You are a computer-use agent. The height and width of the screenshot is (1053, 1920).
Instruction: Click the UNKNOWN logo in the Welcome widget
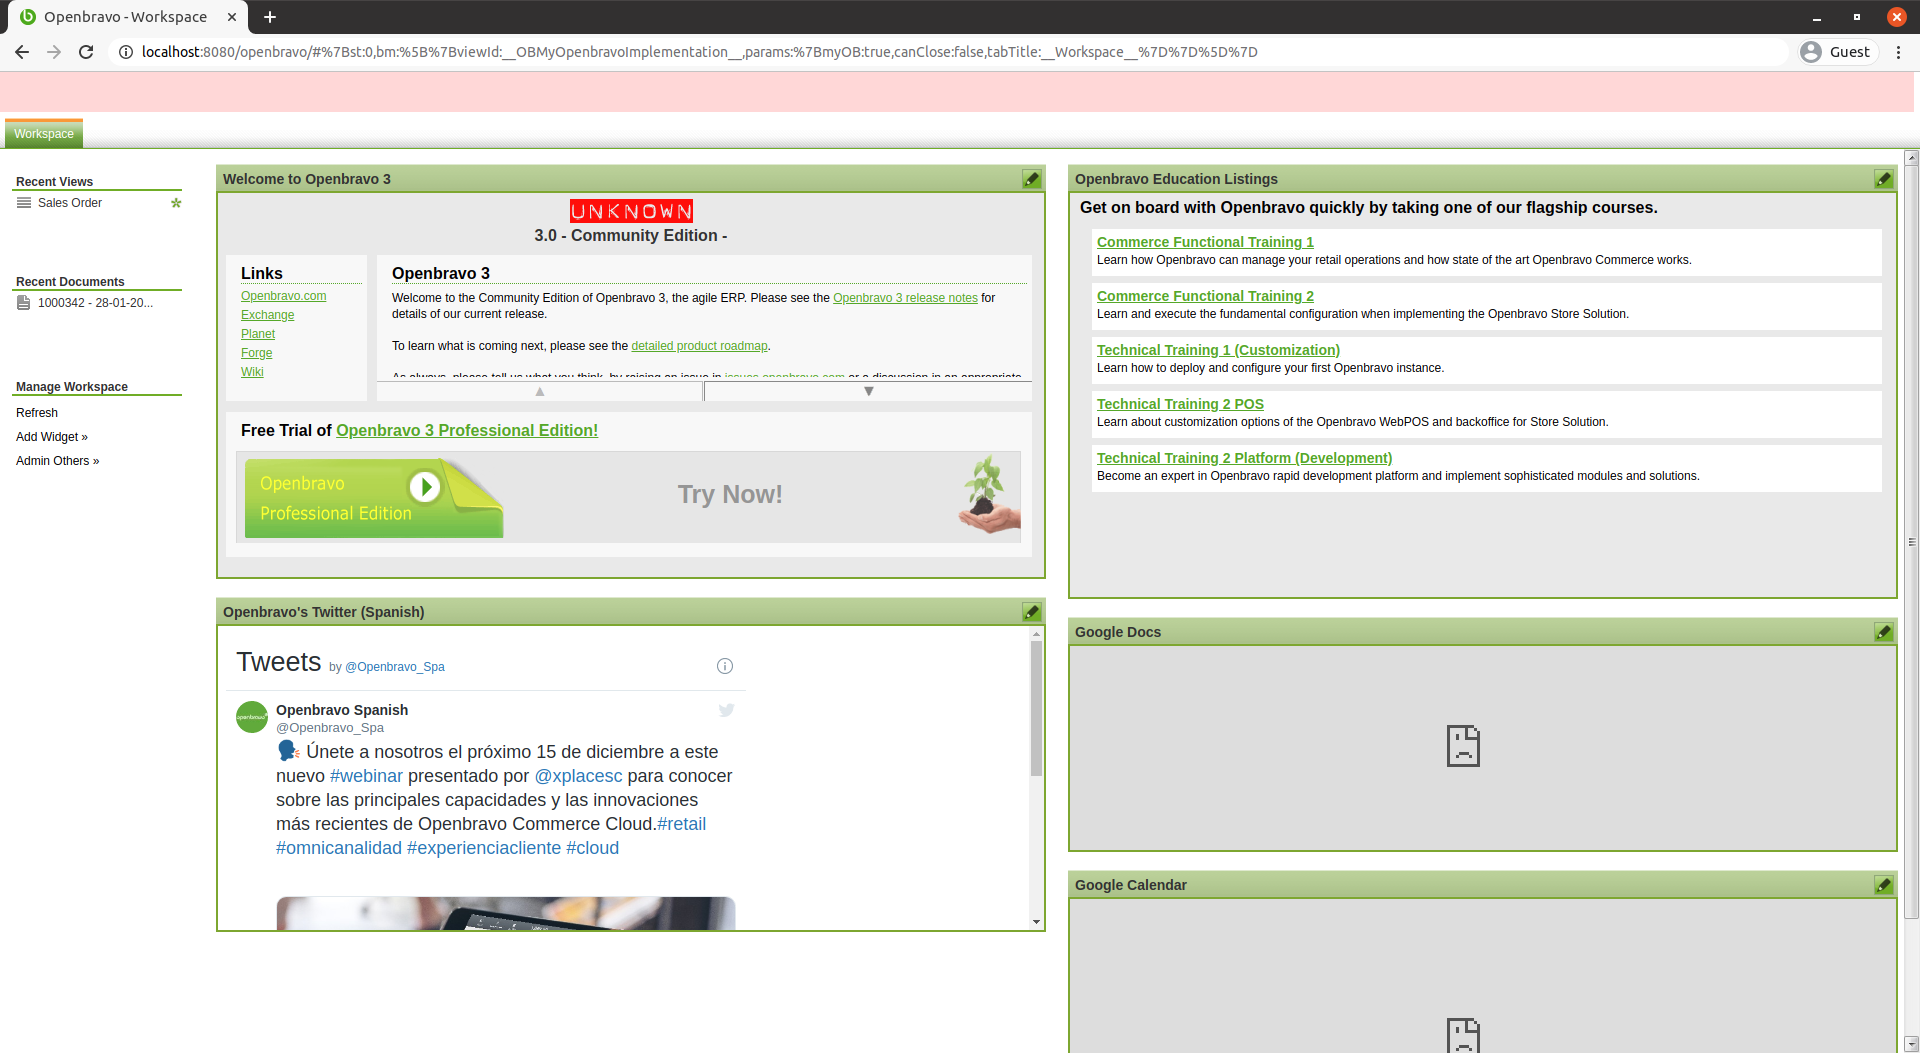point(631,211)
